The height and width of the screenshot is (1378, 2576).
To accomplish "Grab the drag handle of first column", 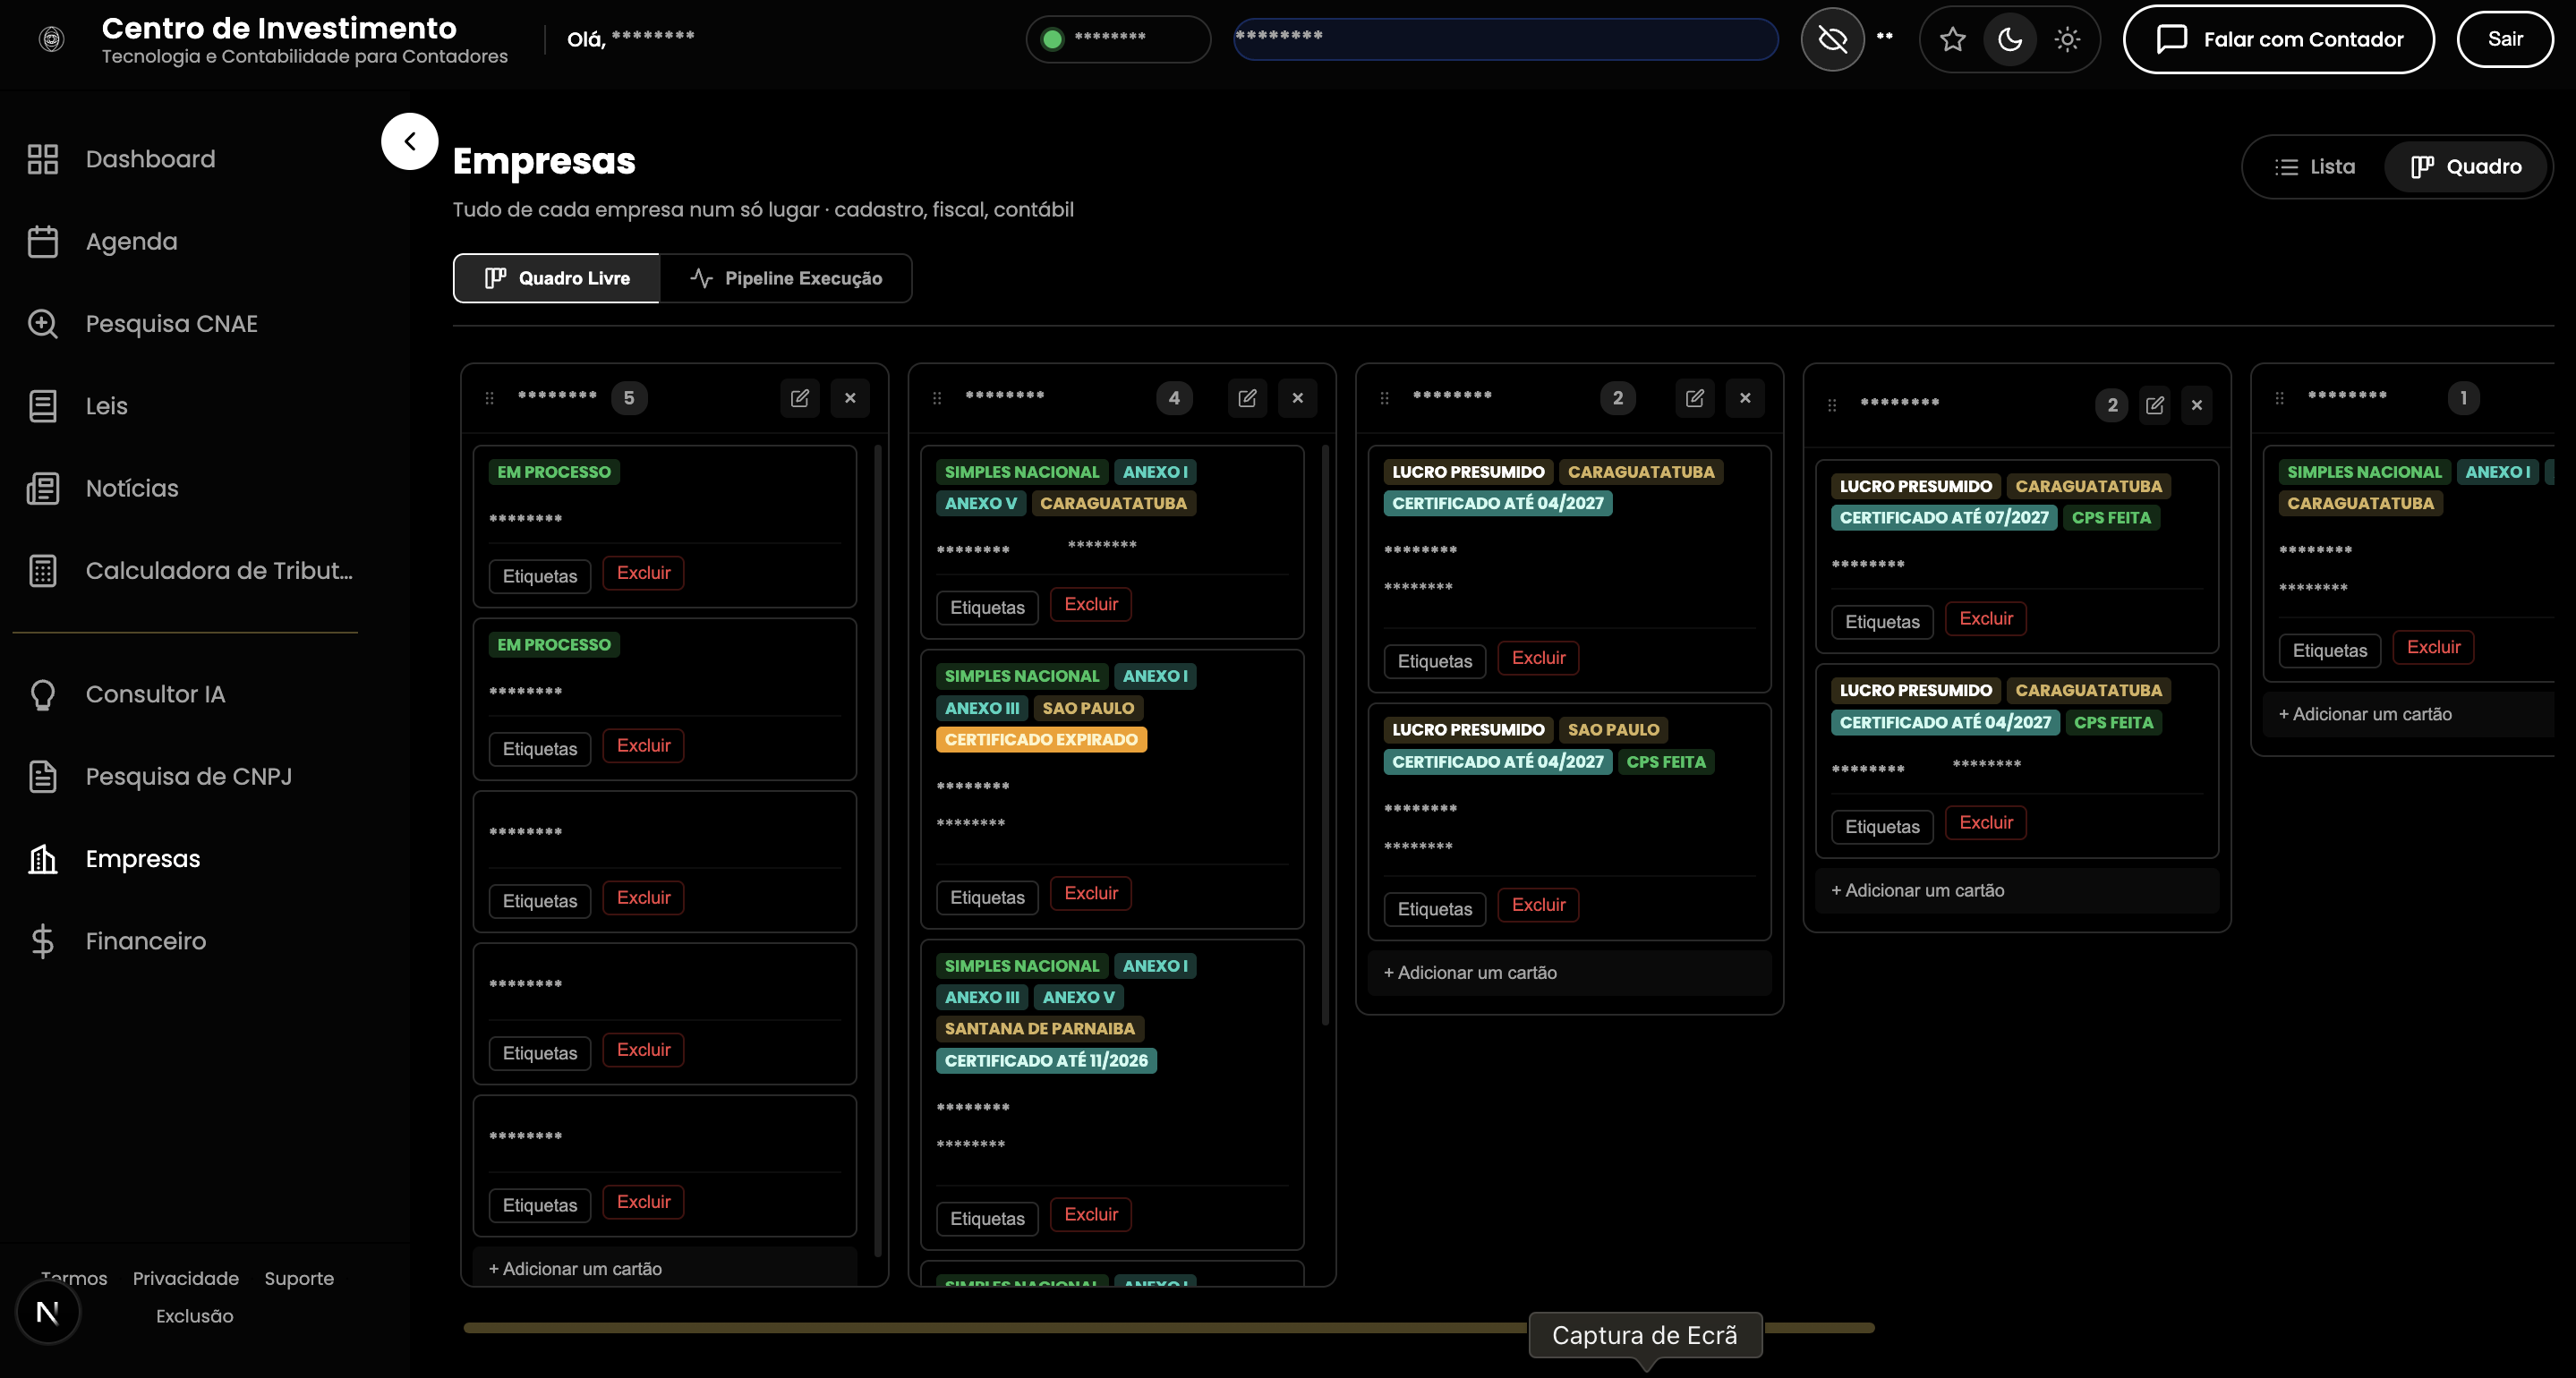I will pyautogui.click(x=489, y=398).
